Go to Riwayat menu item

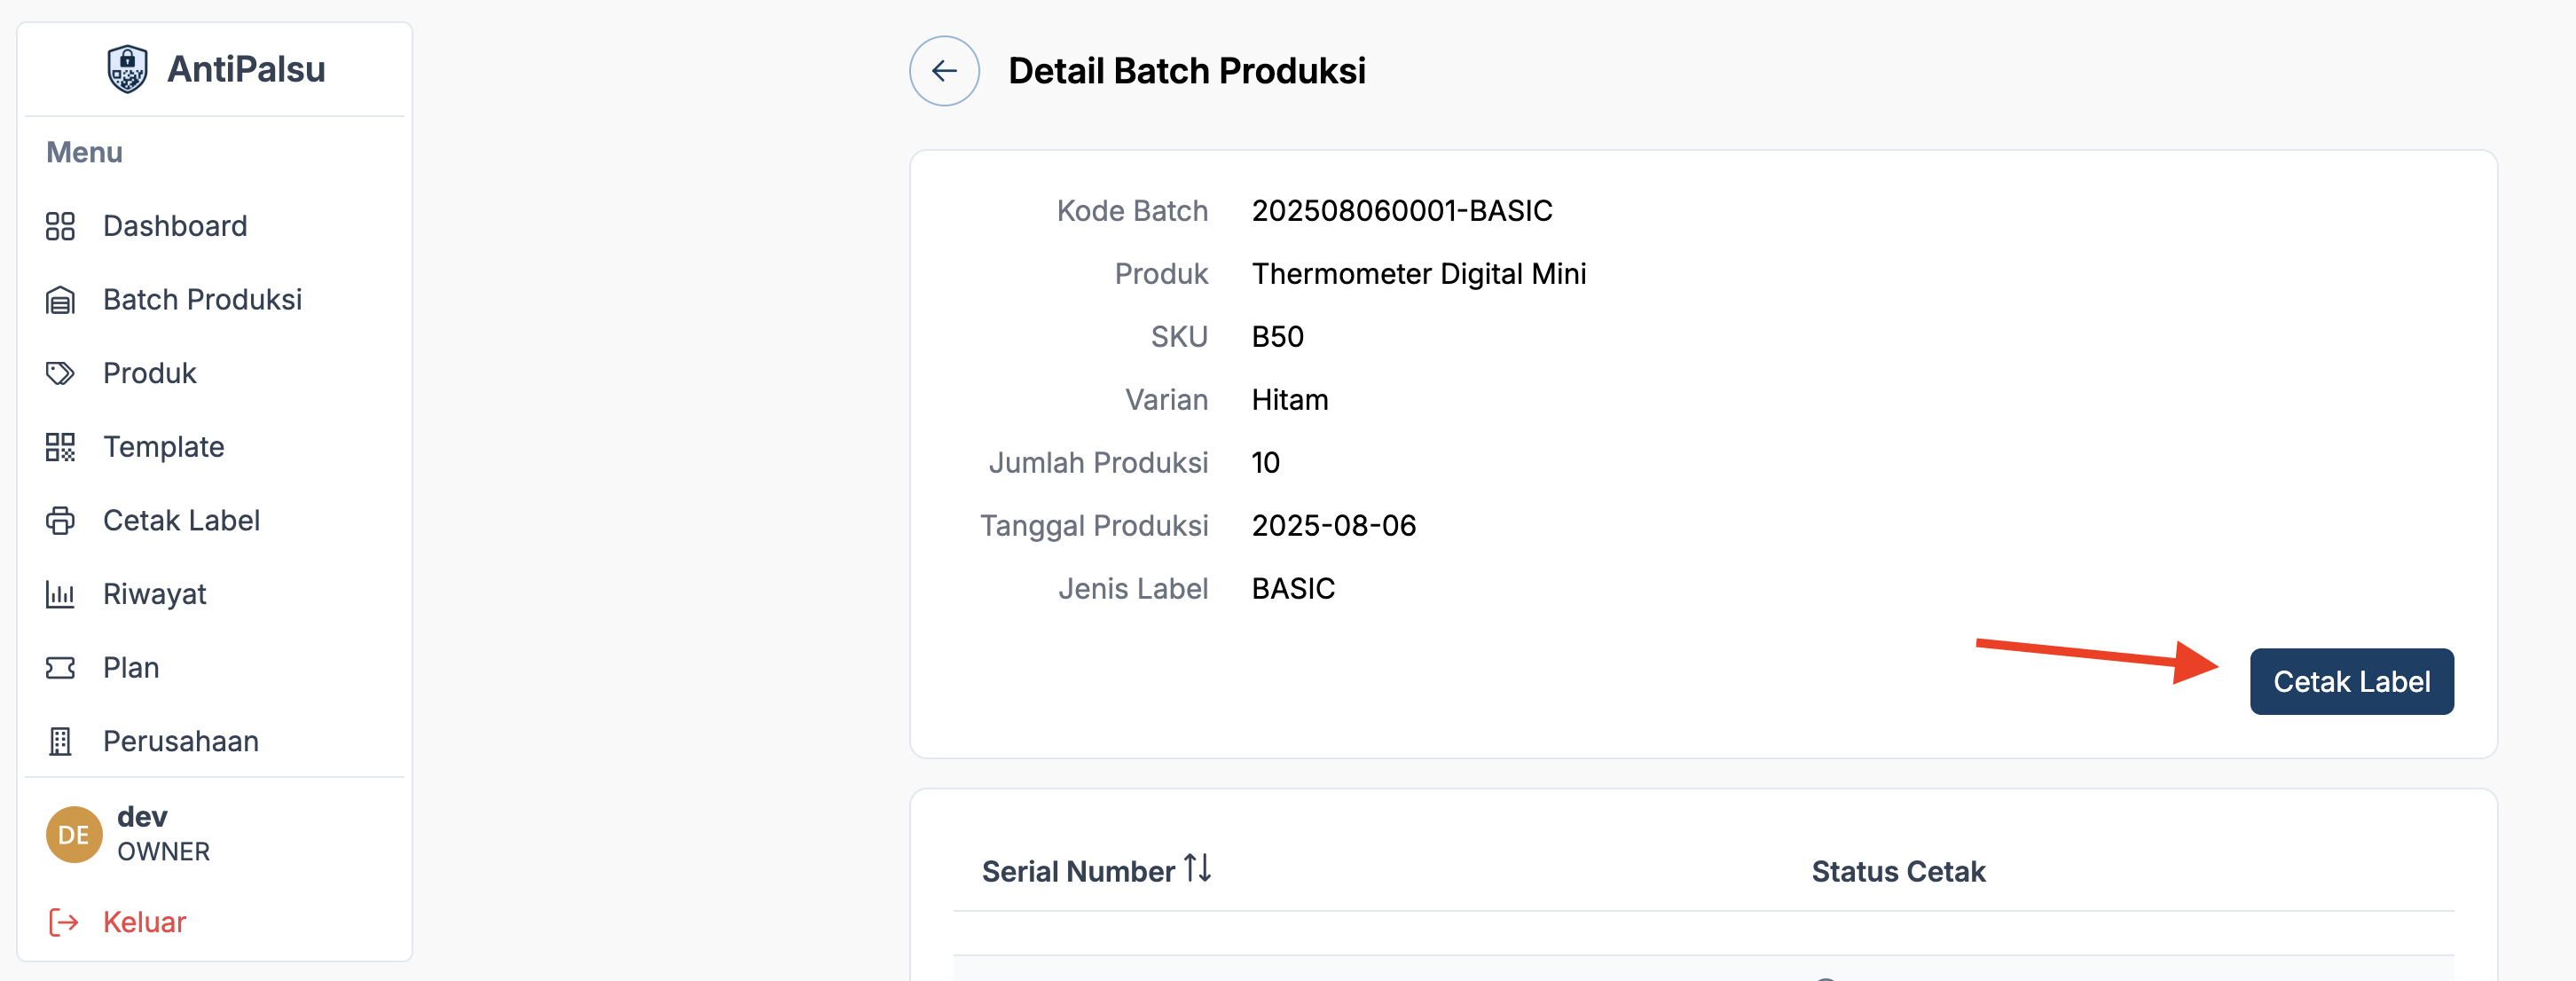pos(154,594)
